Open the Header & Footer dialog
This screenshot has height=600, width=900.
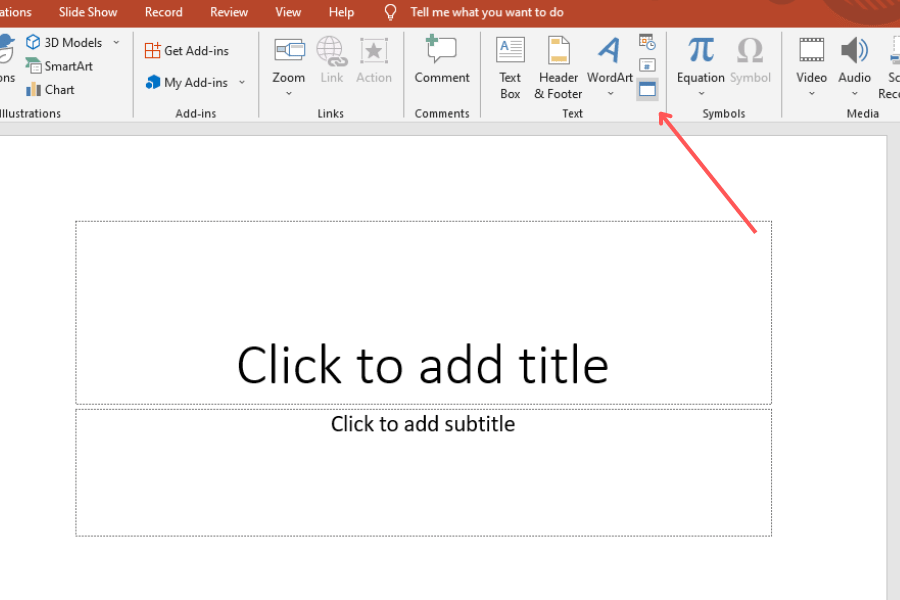coord(558,67)
